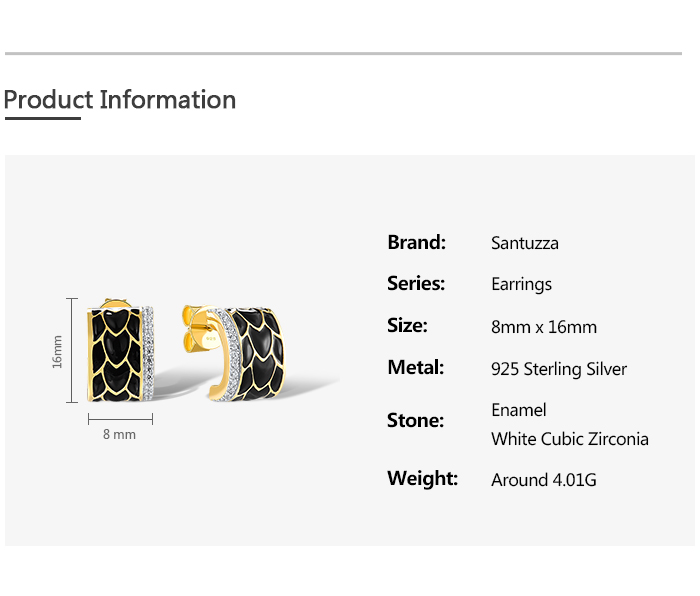
Task: Select the left black enamel earring image
Action: pyautogui.click(x=120, y=350)
